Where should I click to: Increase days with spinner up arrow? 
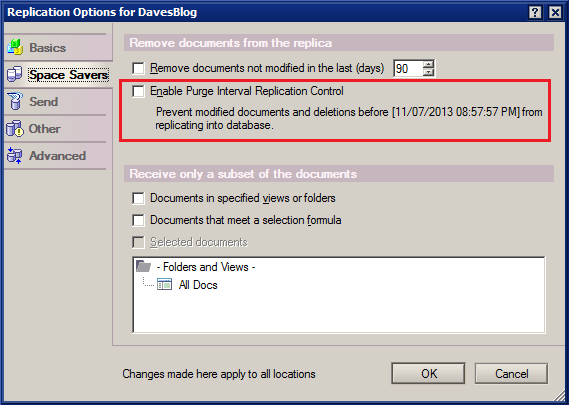point(429,64)
